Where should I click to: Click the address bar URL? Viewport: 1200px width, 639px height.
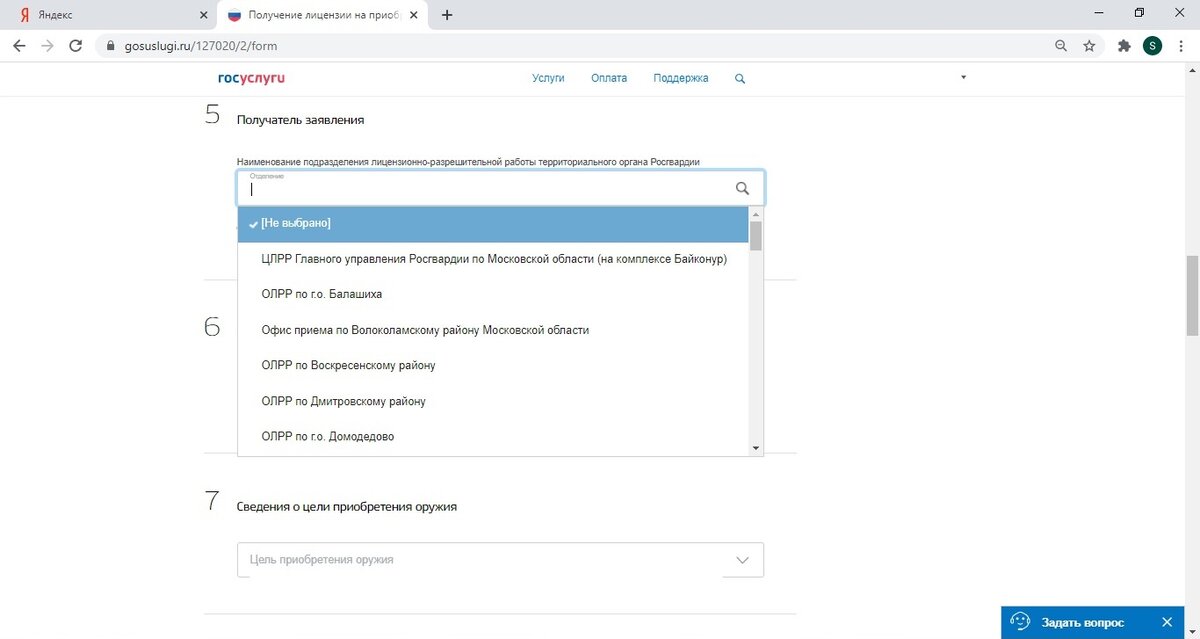(199, 46)
